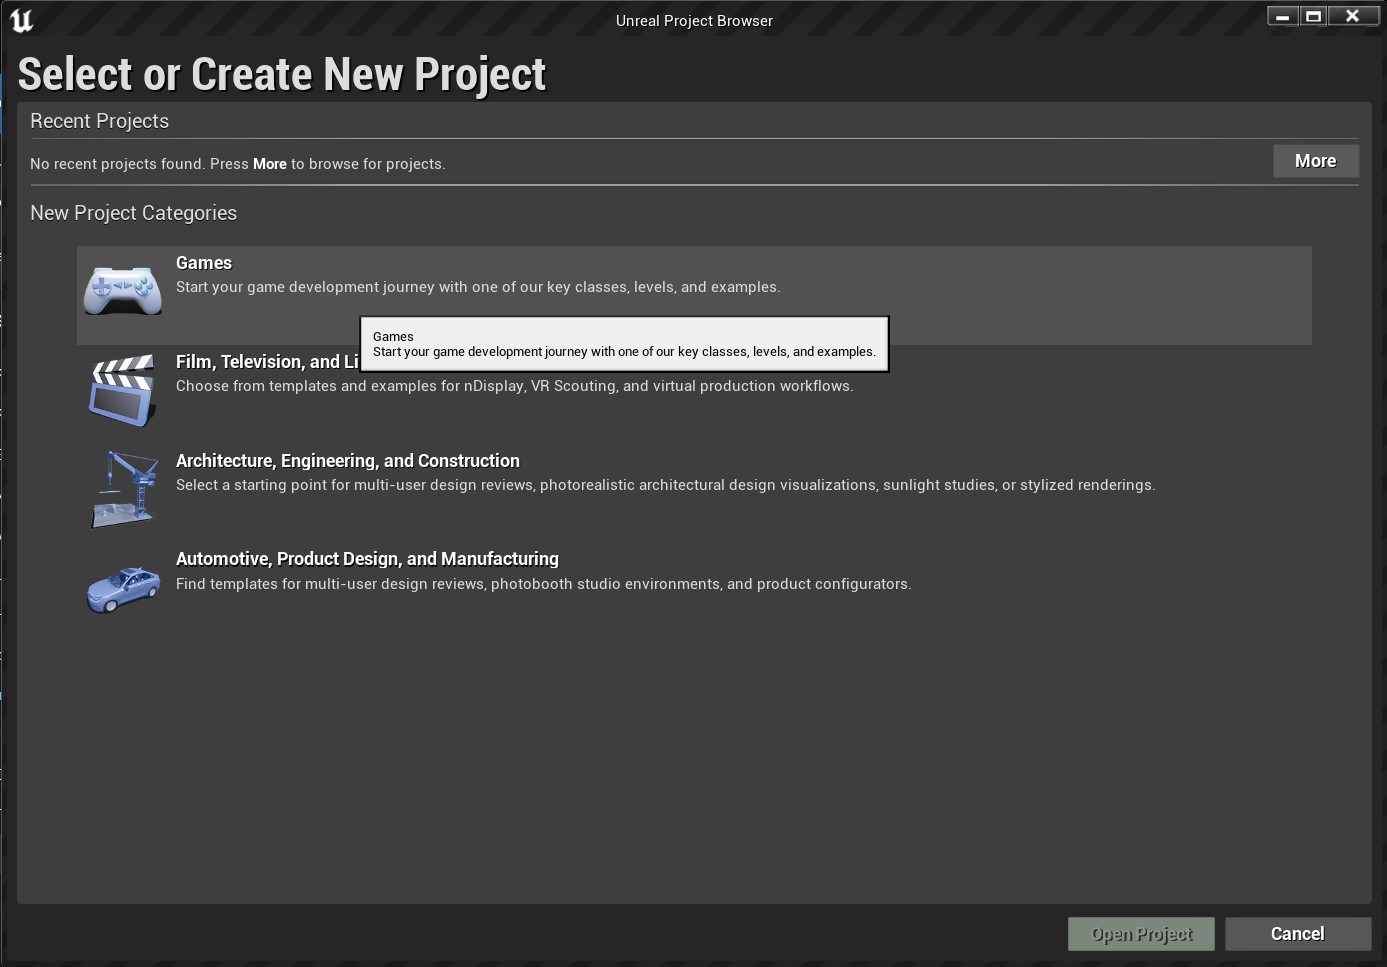This screenshot has width=1387, height=967.
Task: Click the Select or Create New Project heading
Action: pos(281,73)
